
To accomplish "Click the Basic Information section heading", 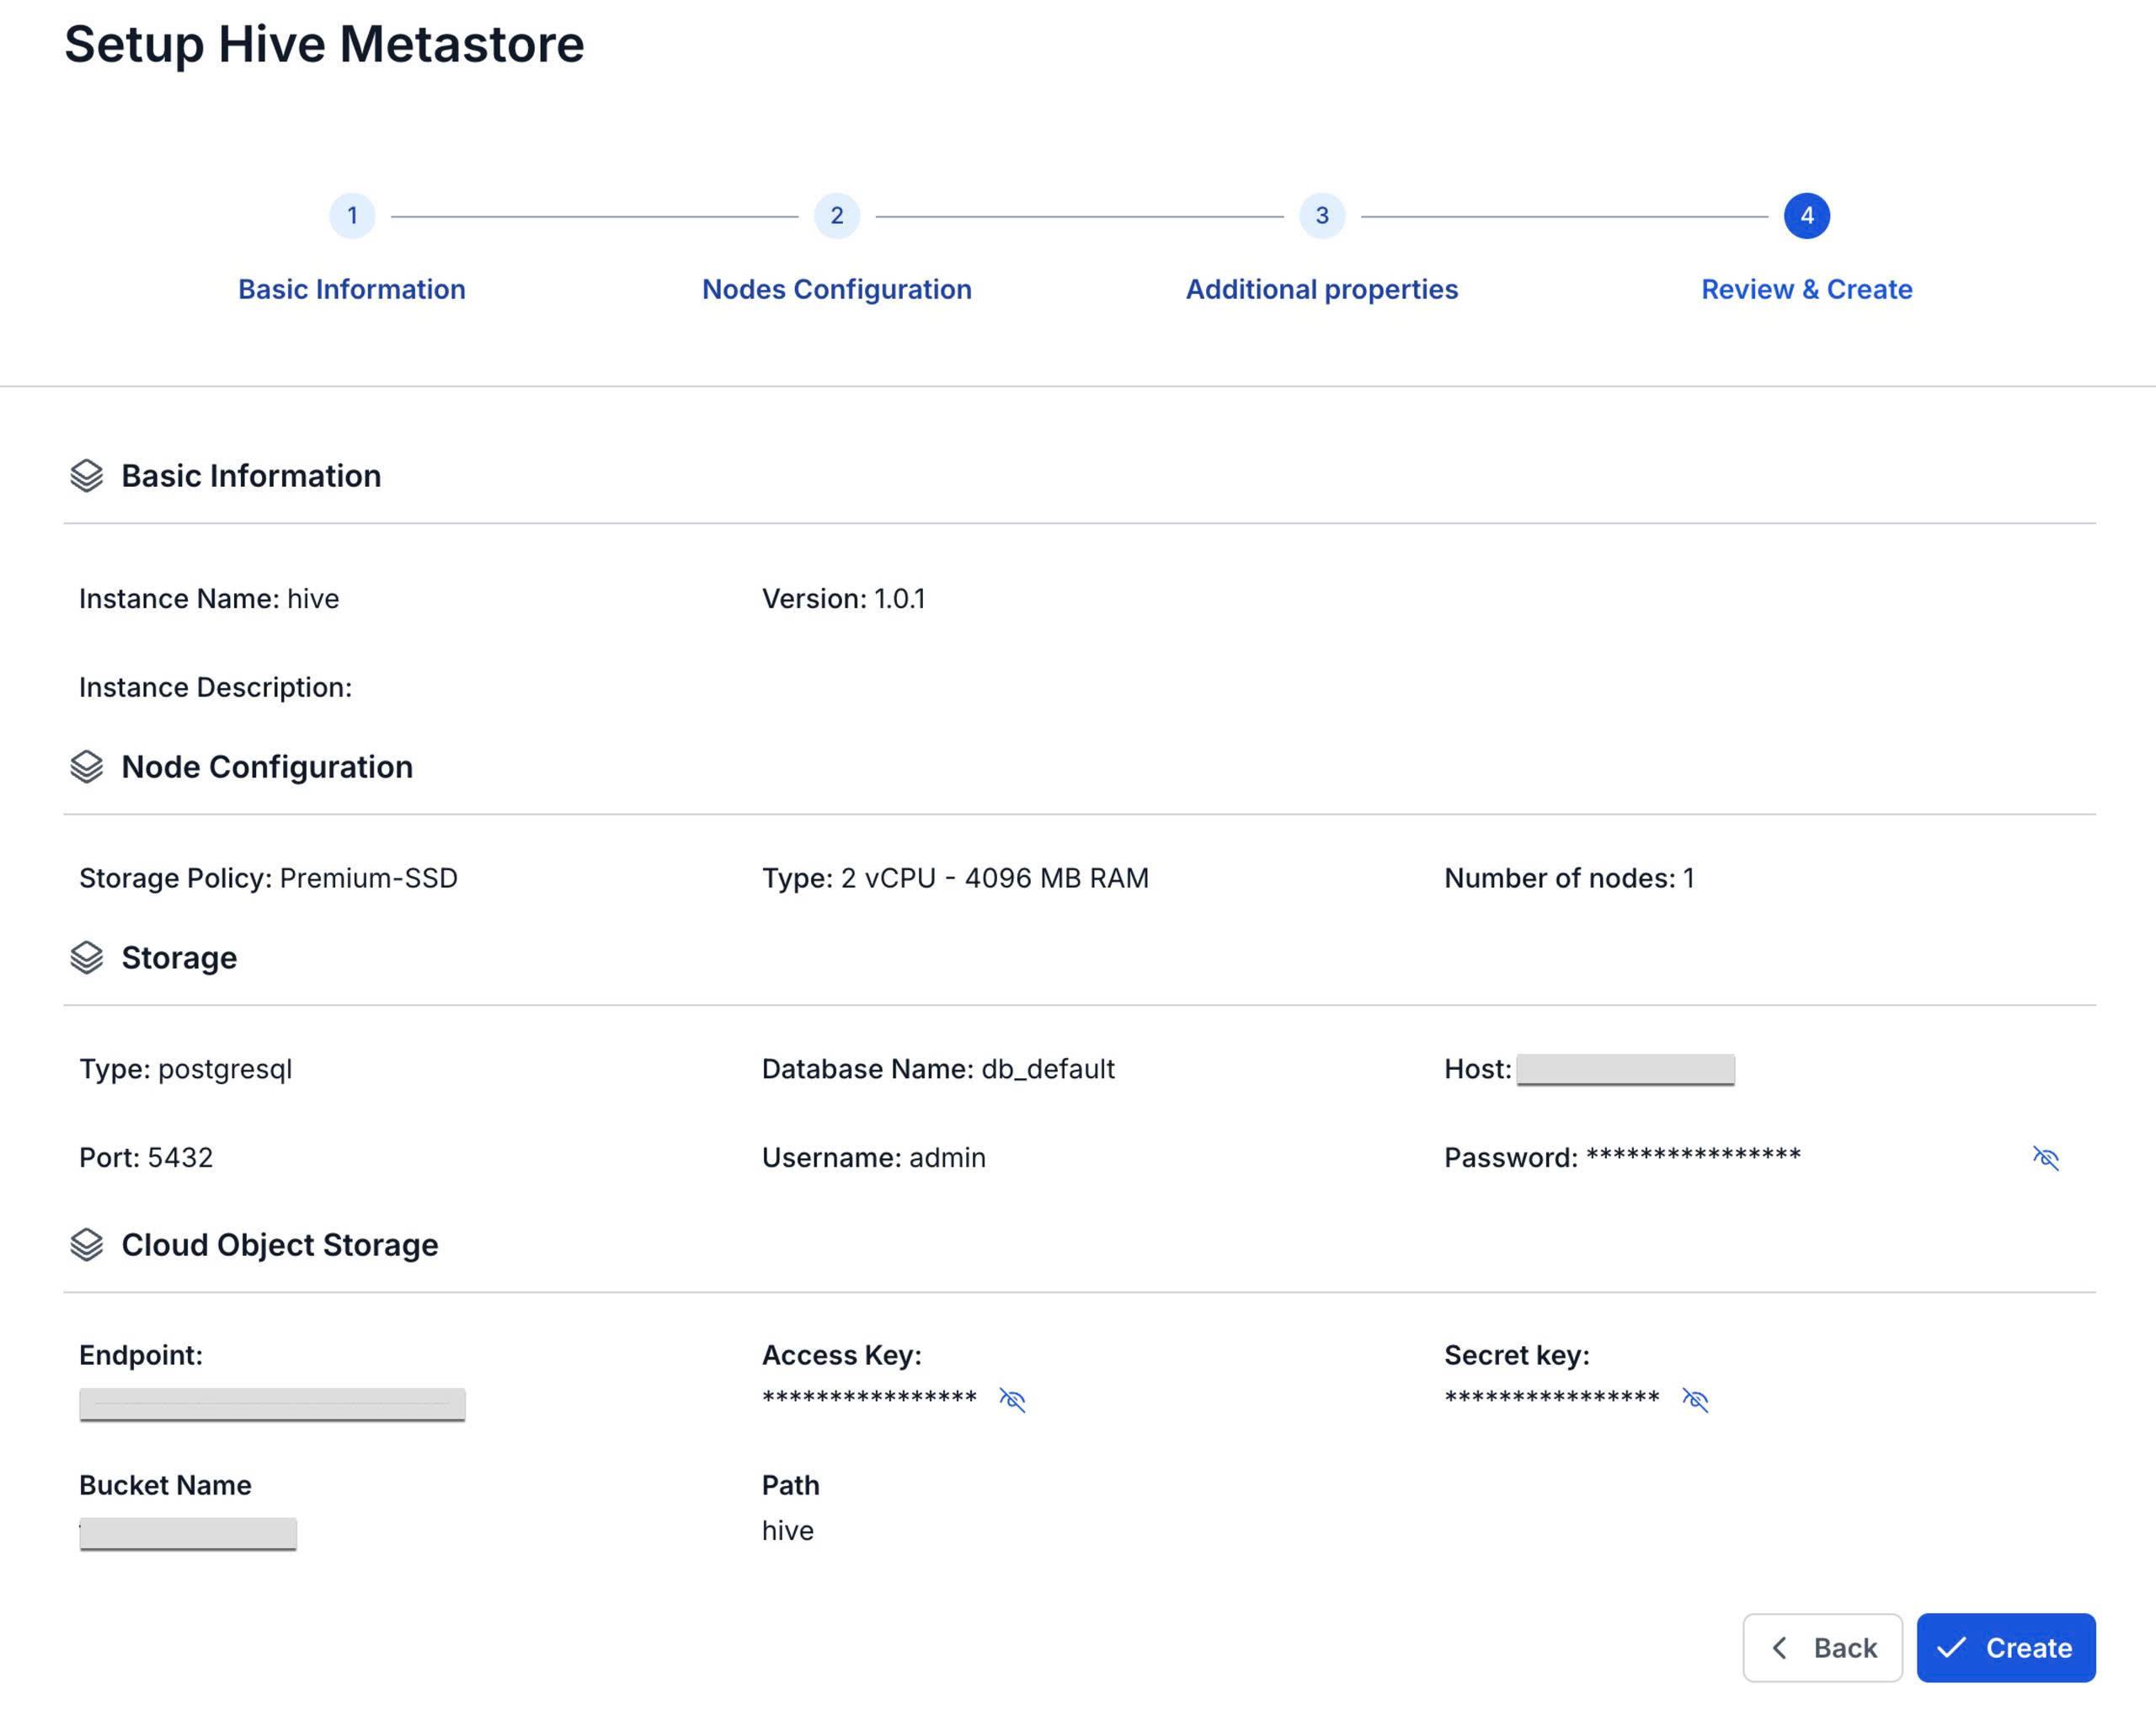I will tap(251, 476).
